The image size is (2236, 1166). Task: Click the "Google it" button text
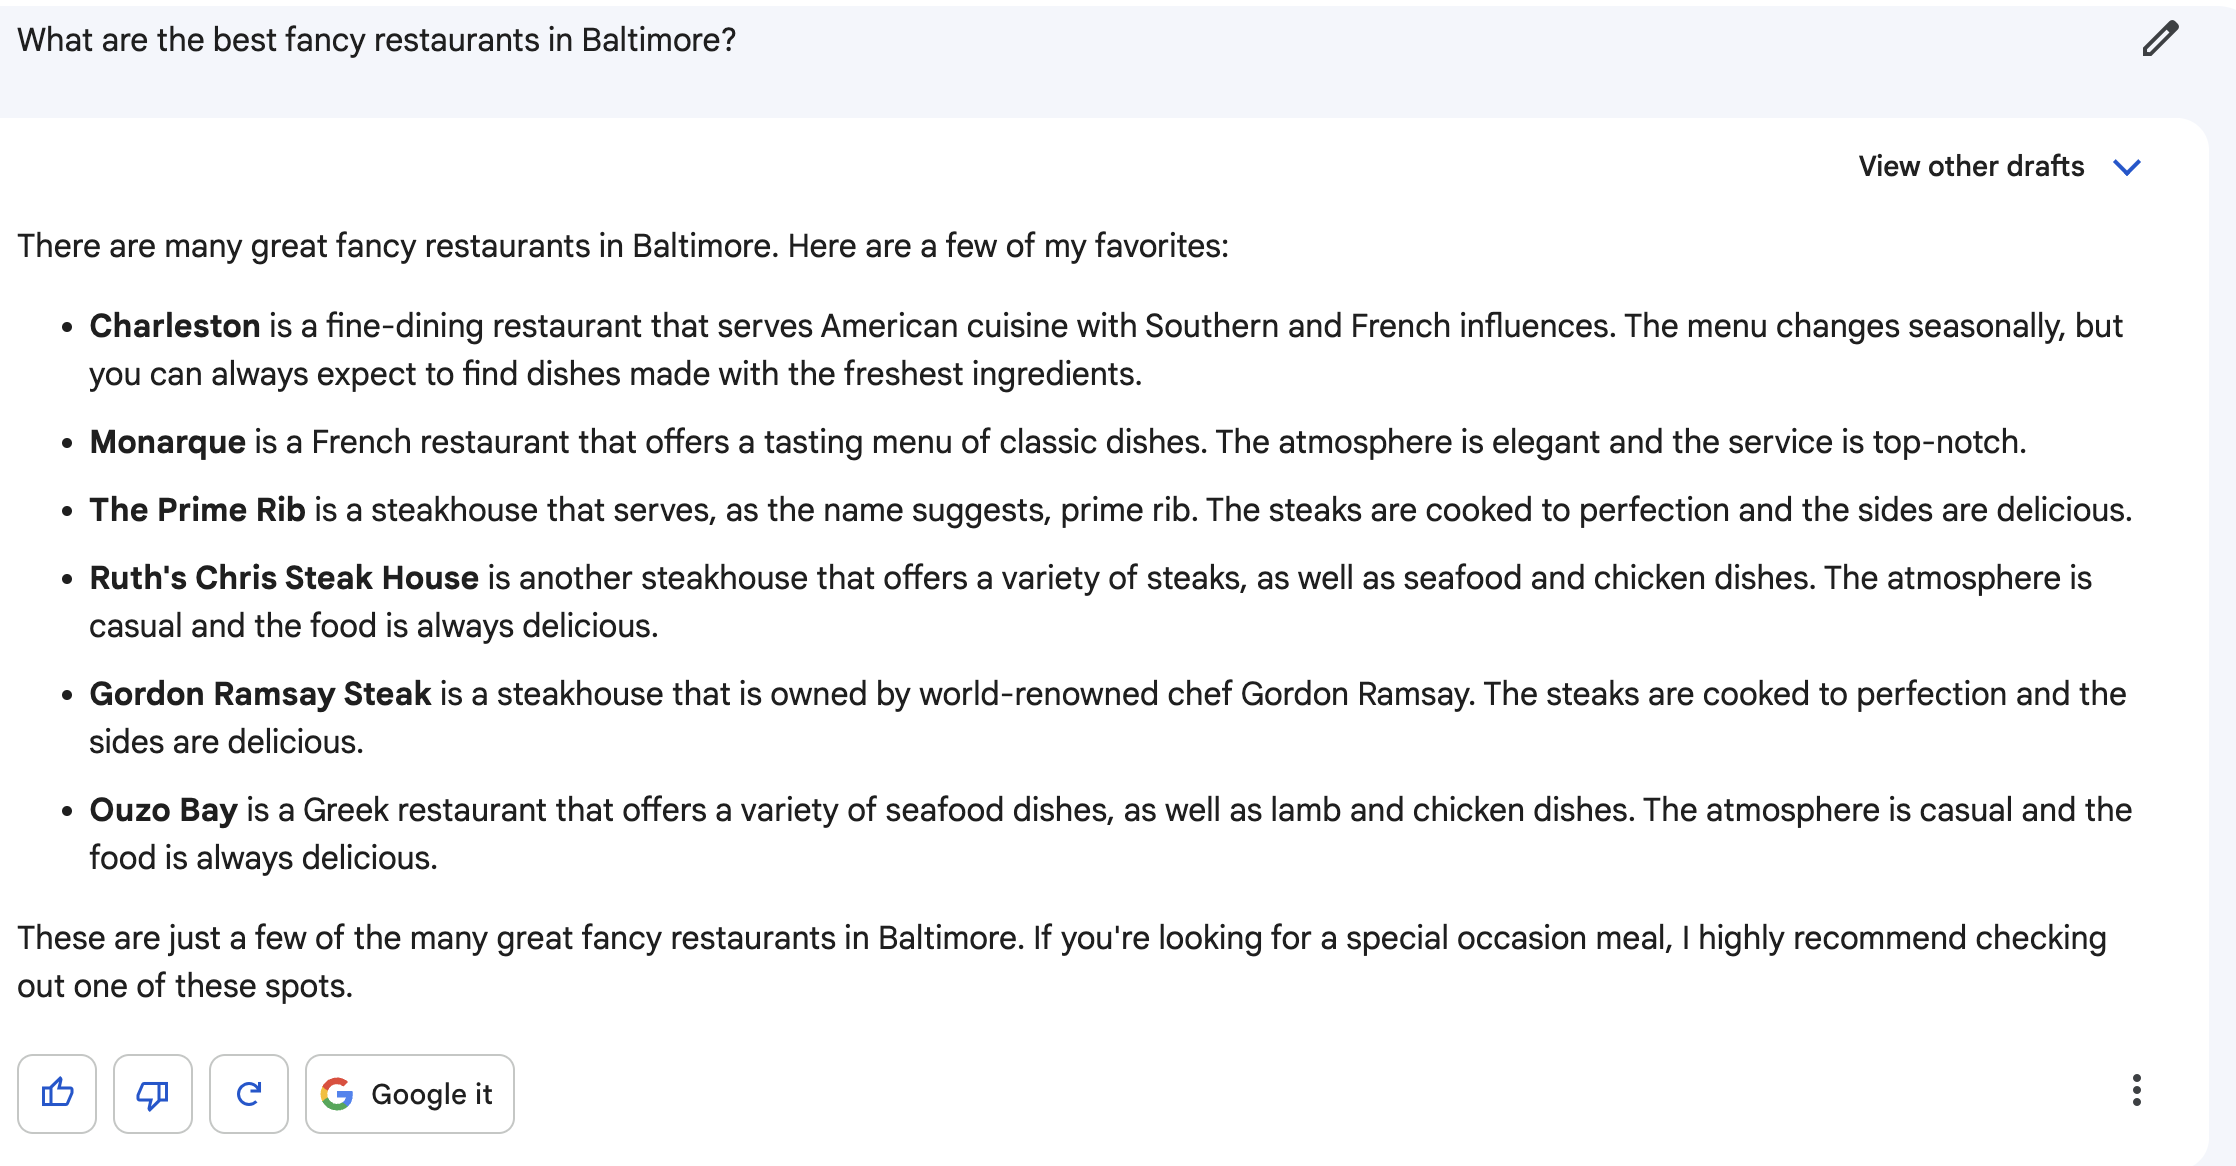pyautogui.click(x=431, y=1094)
